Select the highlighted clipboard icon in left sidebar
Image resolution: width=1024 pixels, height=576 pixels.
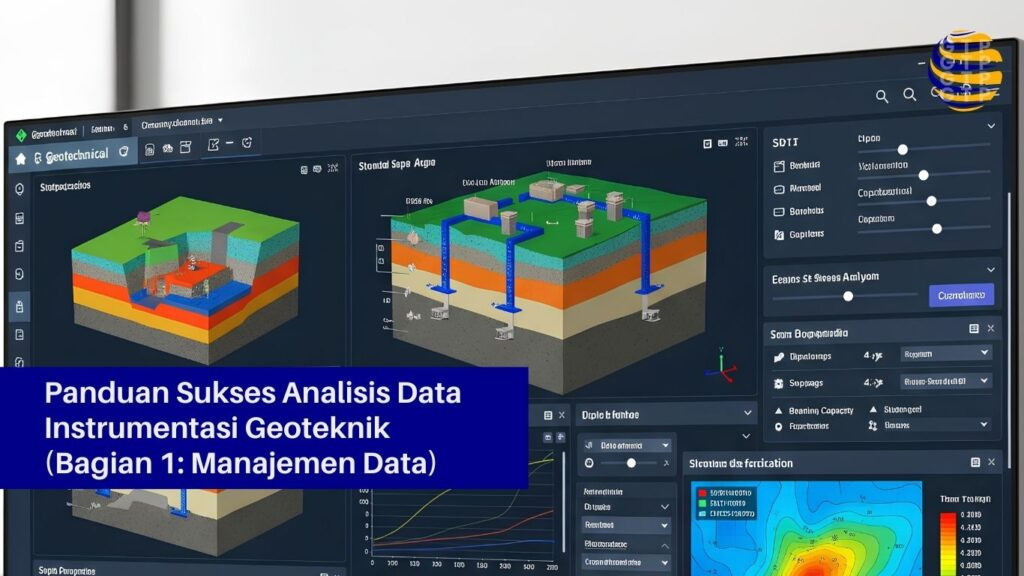point(19,306)
